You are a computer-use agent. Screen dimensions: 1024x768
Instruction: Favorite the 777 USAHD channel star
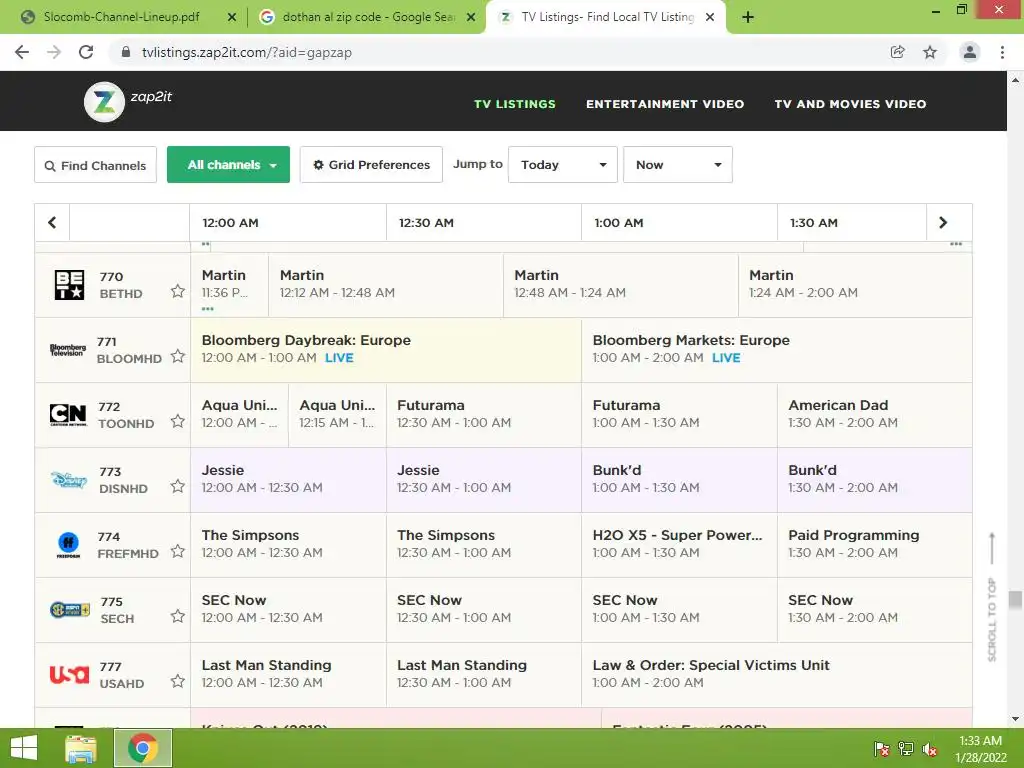click(x=178, y=681)
